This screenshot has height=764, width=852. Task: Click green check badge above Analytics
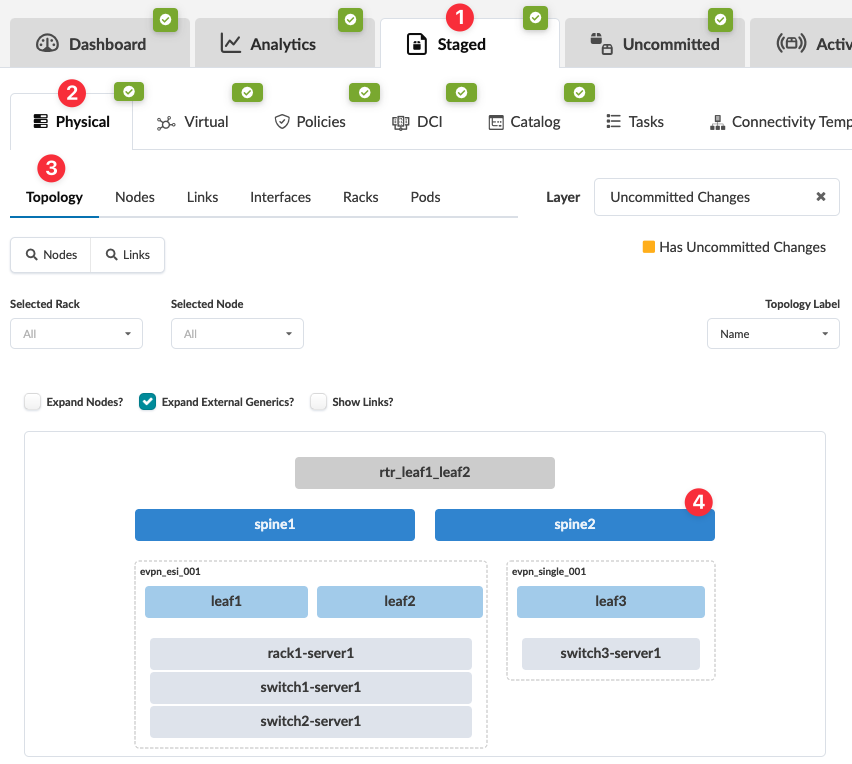[x=350, y=20]
